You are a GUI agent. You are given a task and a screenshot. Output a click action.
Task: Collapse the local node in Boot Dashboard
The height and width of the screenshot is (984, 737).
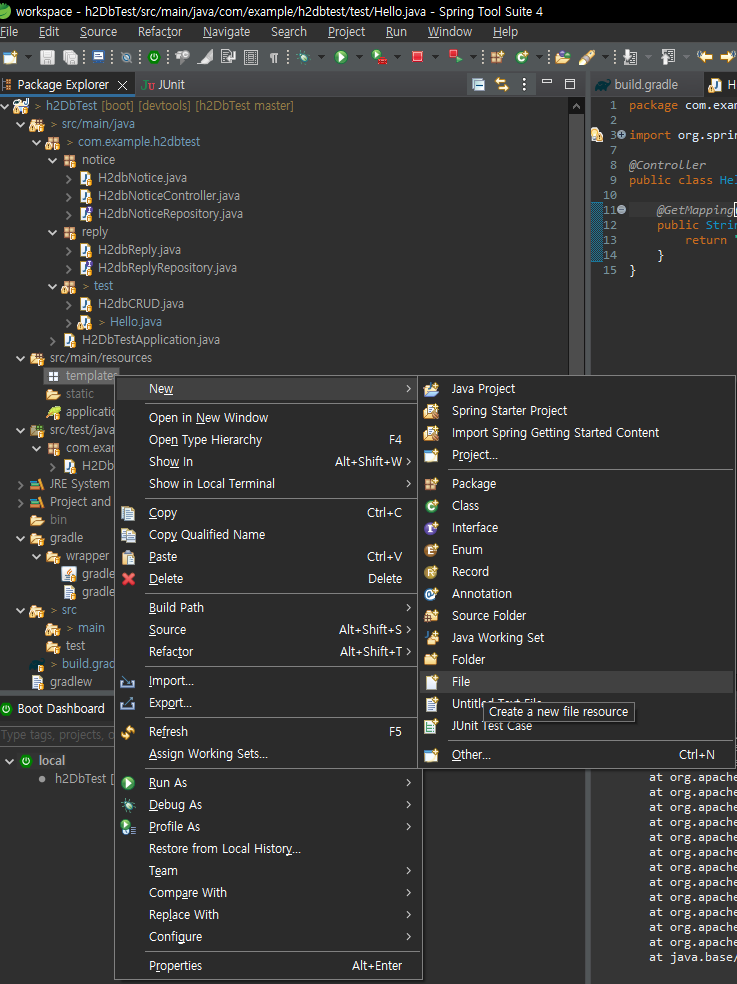pyautogui.click(x=9, y=761)
